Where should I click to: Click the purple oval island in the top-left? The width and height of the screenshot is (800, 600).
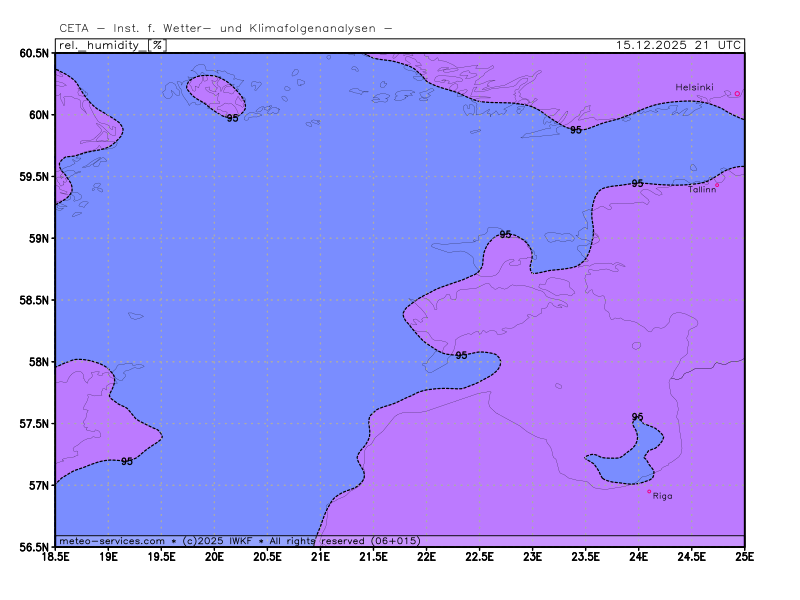point(215,93)
